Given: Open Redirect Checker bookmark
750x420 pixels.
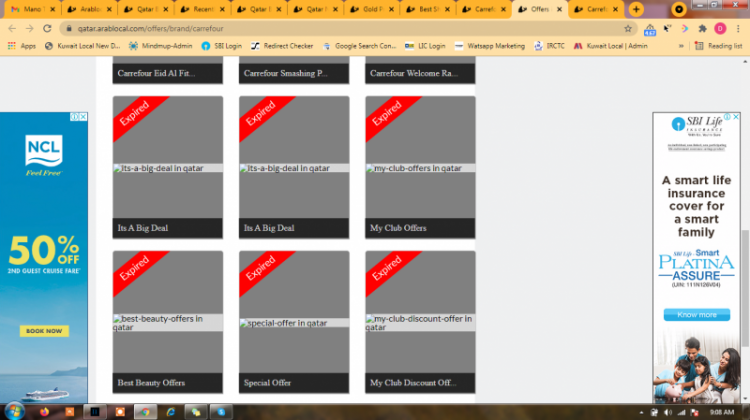Looking at the screenshot, I should click(282, 46).
